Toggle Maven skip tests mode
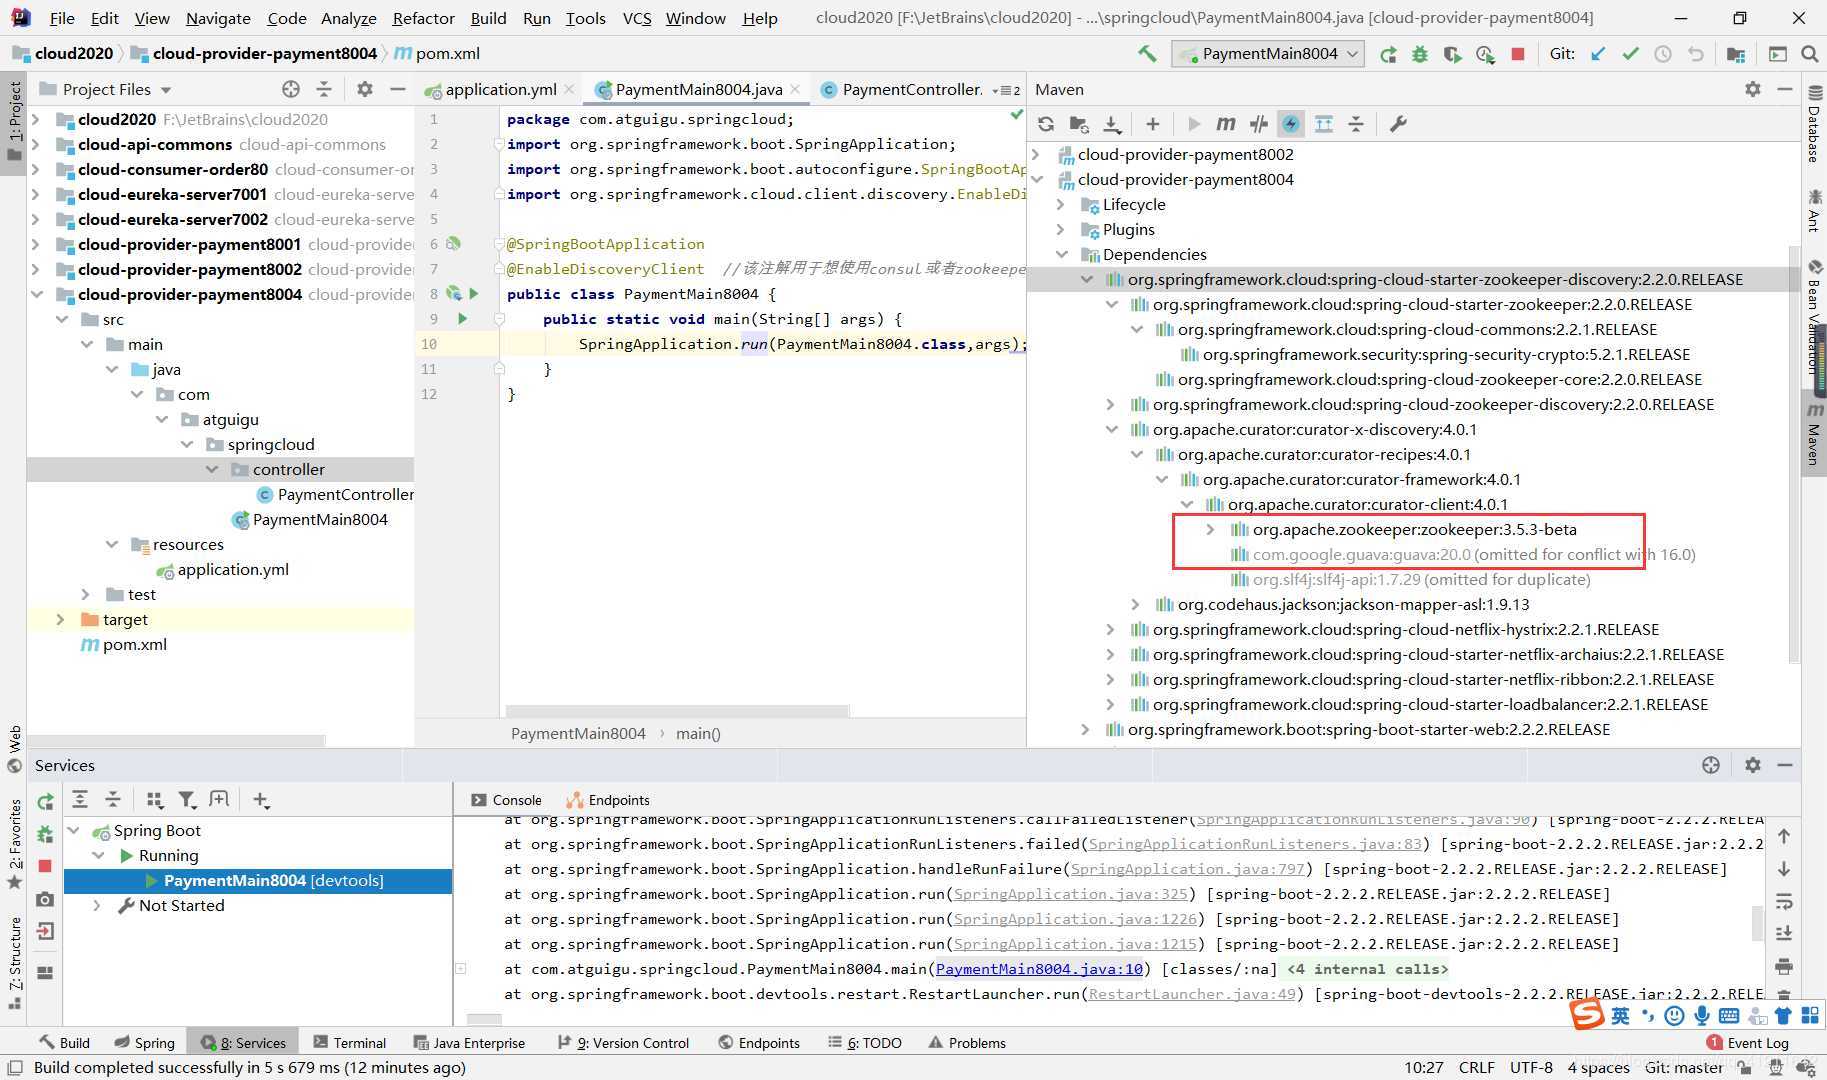Image resolution: width=1827 pixels, height=1080 pixels. coord(1291,124)
